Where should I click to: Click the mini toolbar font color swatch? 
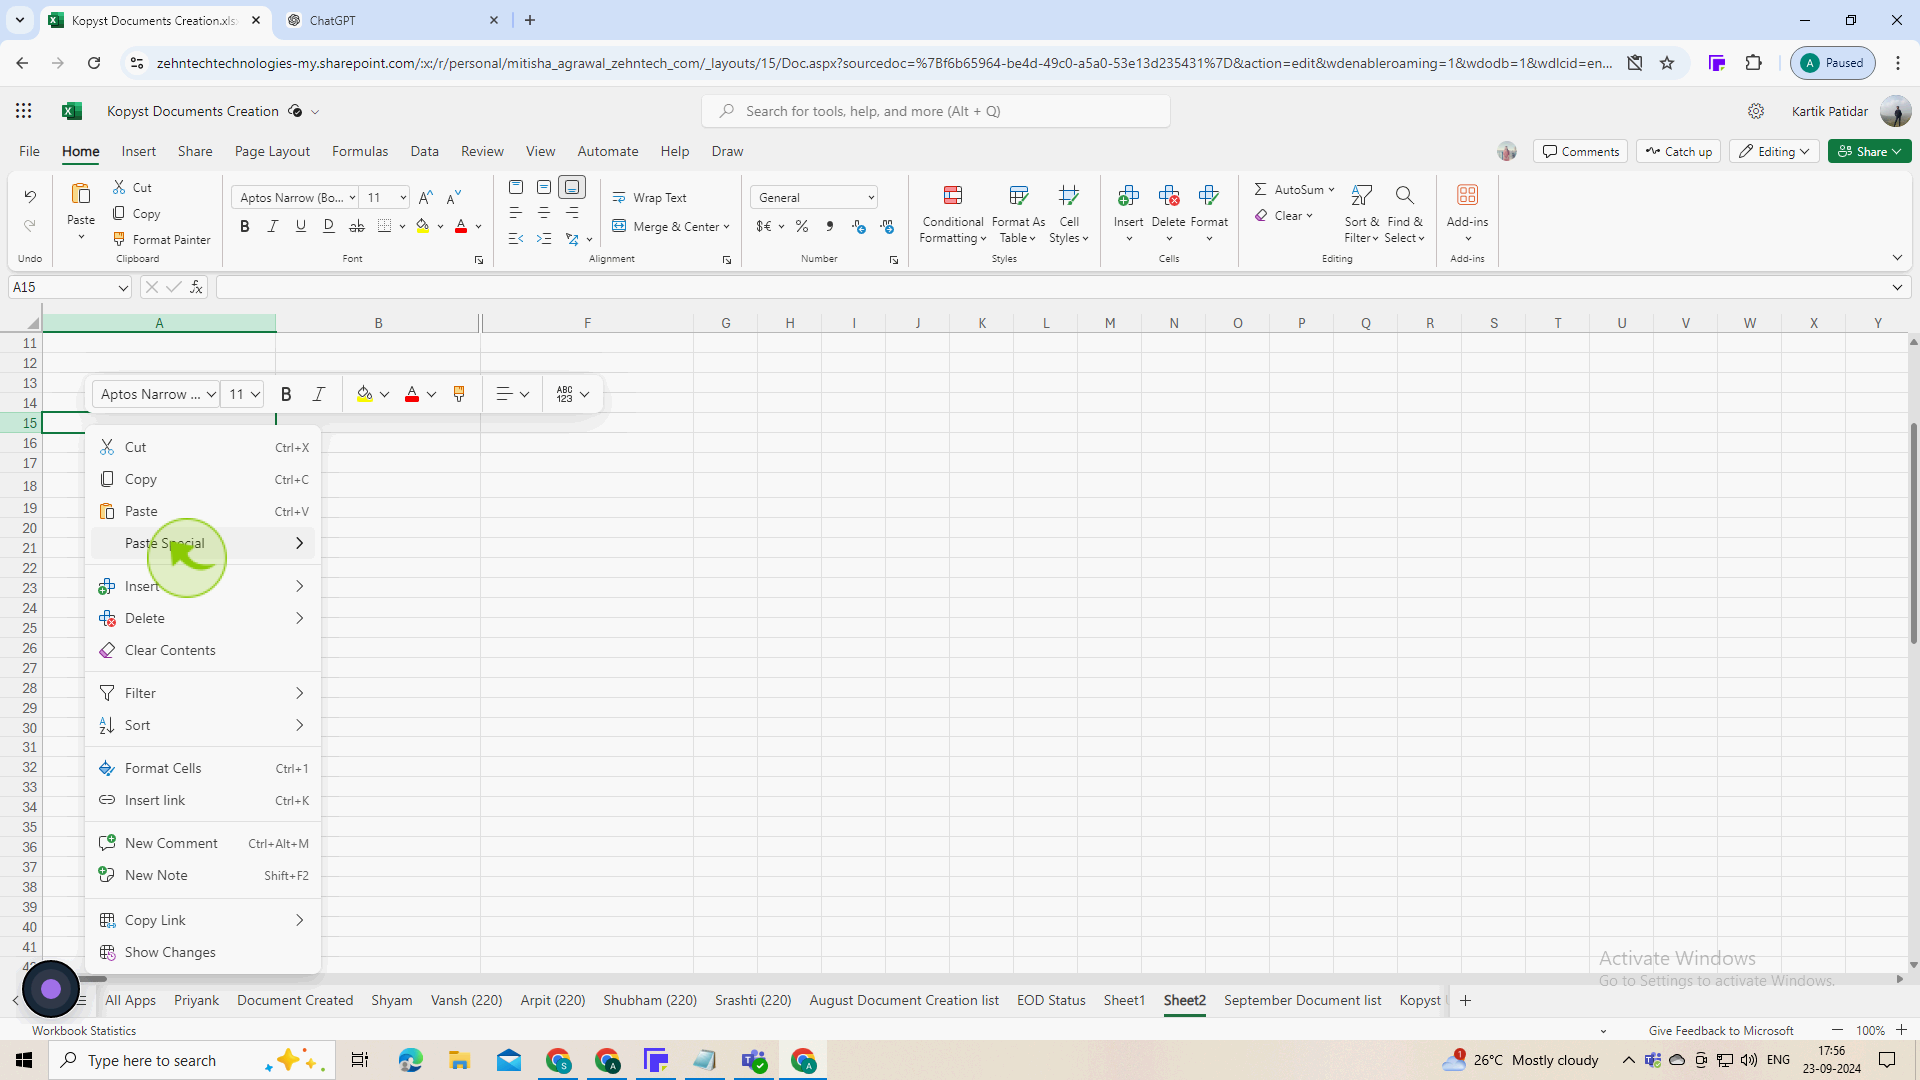click(412, 394)
